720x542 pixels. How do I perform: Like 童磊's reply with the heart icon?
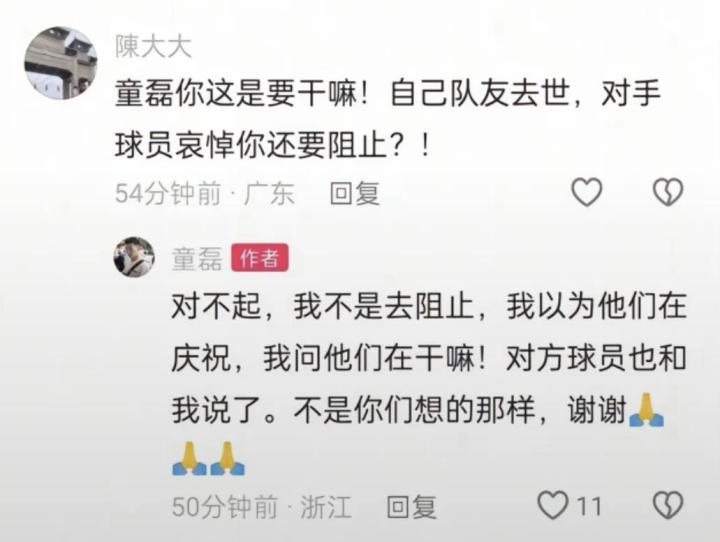[553, 505]
